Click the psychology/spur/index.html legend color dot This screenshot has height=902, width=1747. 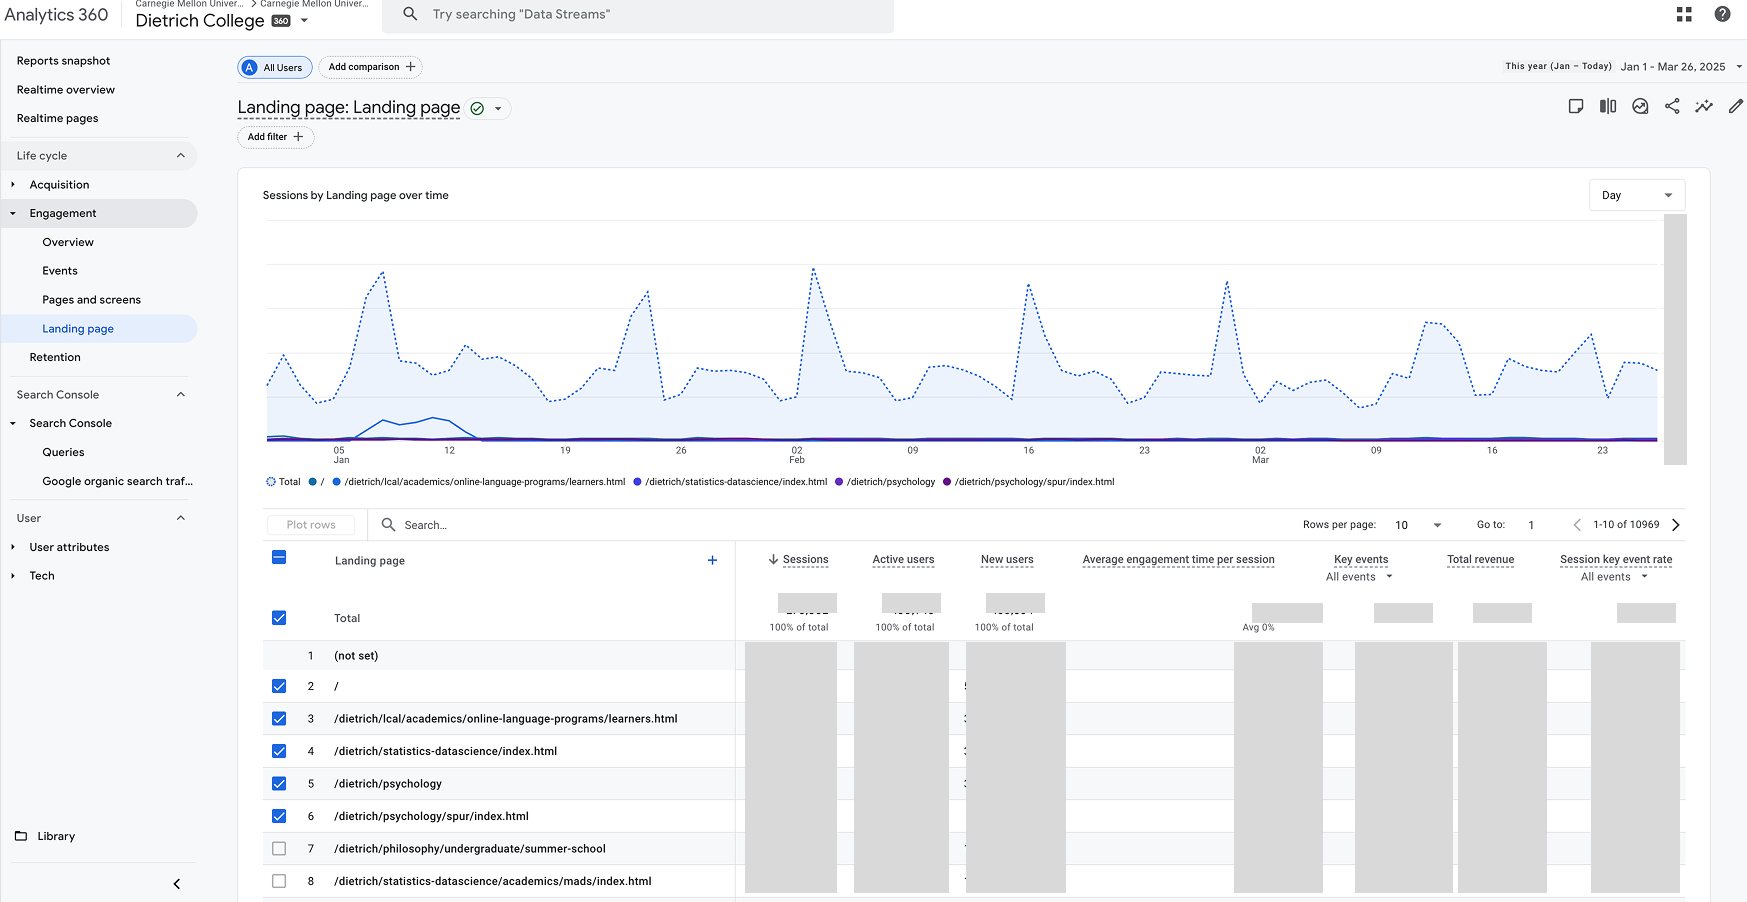coord(947,482)
